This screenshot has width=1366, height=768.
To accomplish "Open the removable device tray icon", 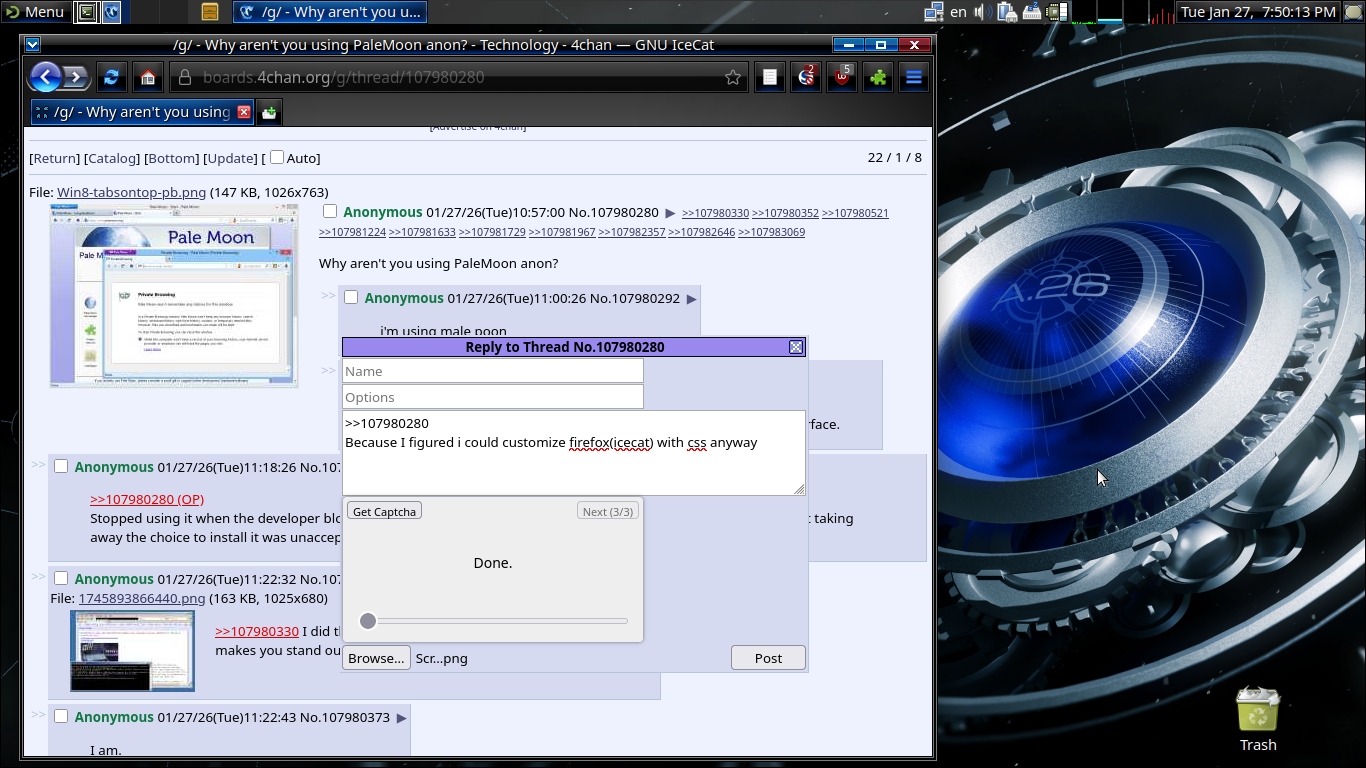I will 1007,12.
